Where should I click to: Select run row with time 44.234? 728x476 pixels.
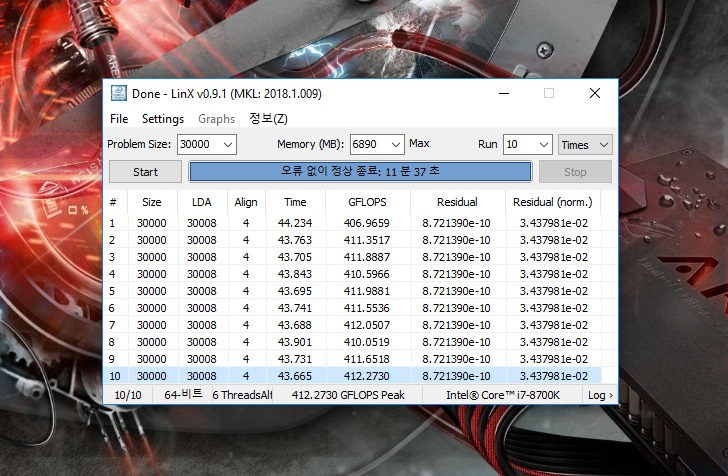pyautogui.click(x=352, y=223)
